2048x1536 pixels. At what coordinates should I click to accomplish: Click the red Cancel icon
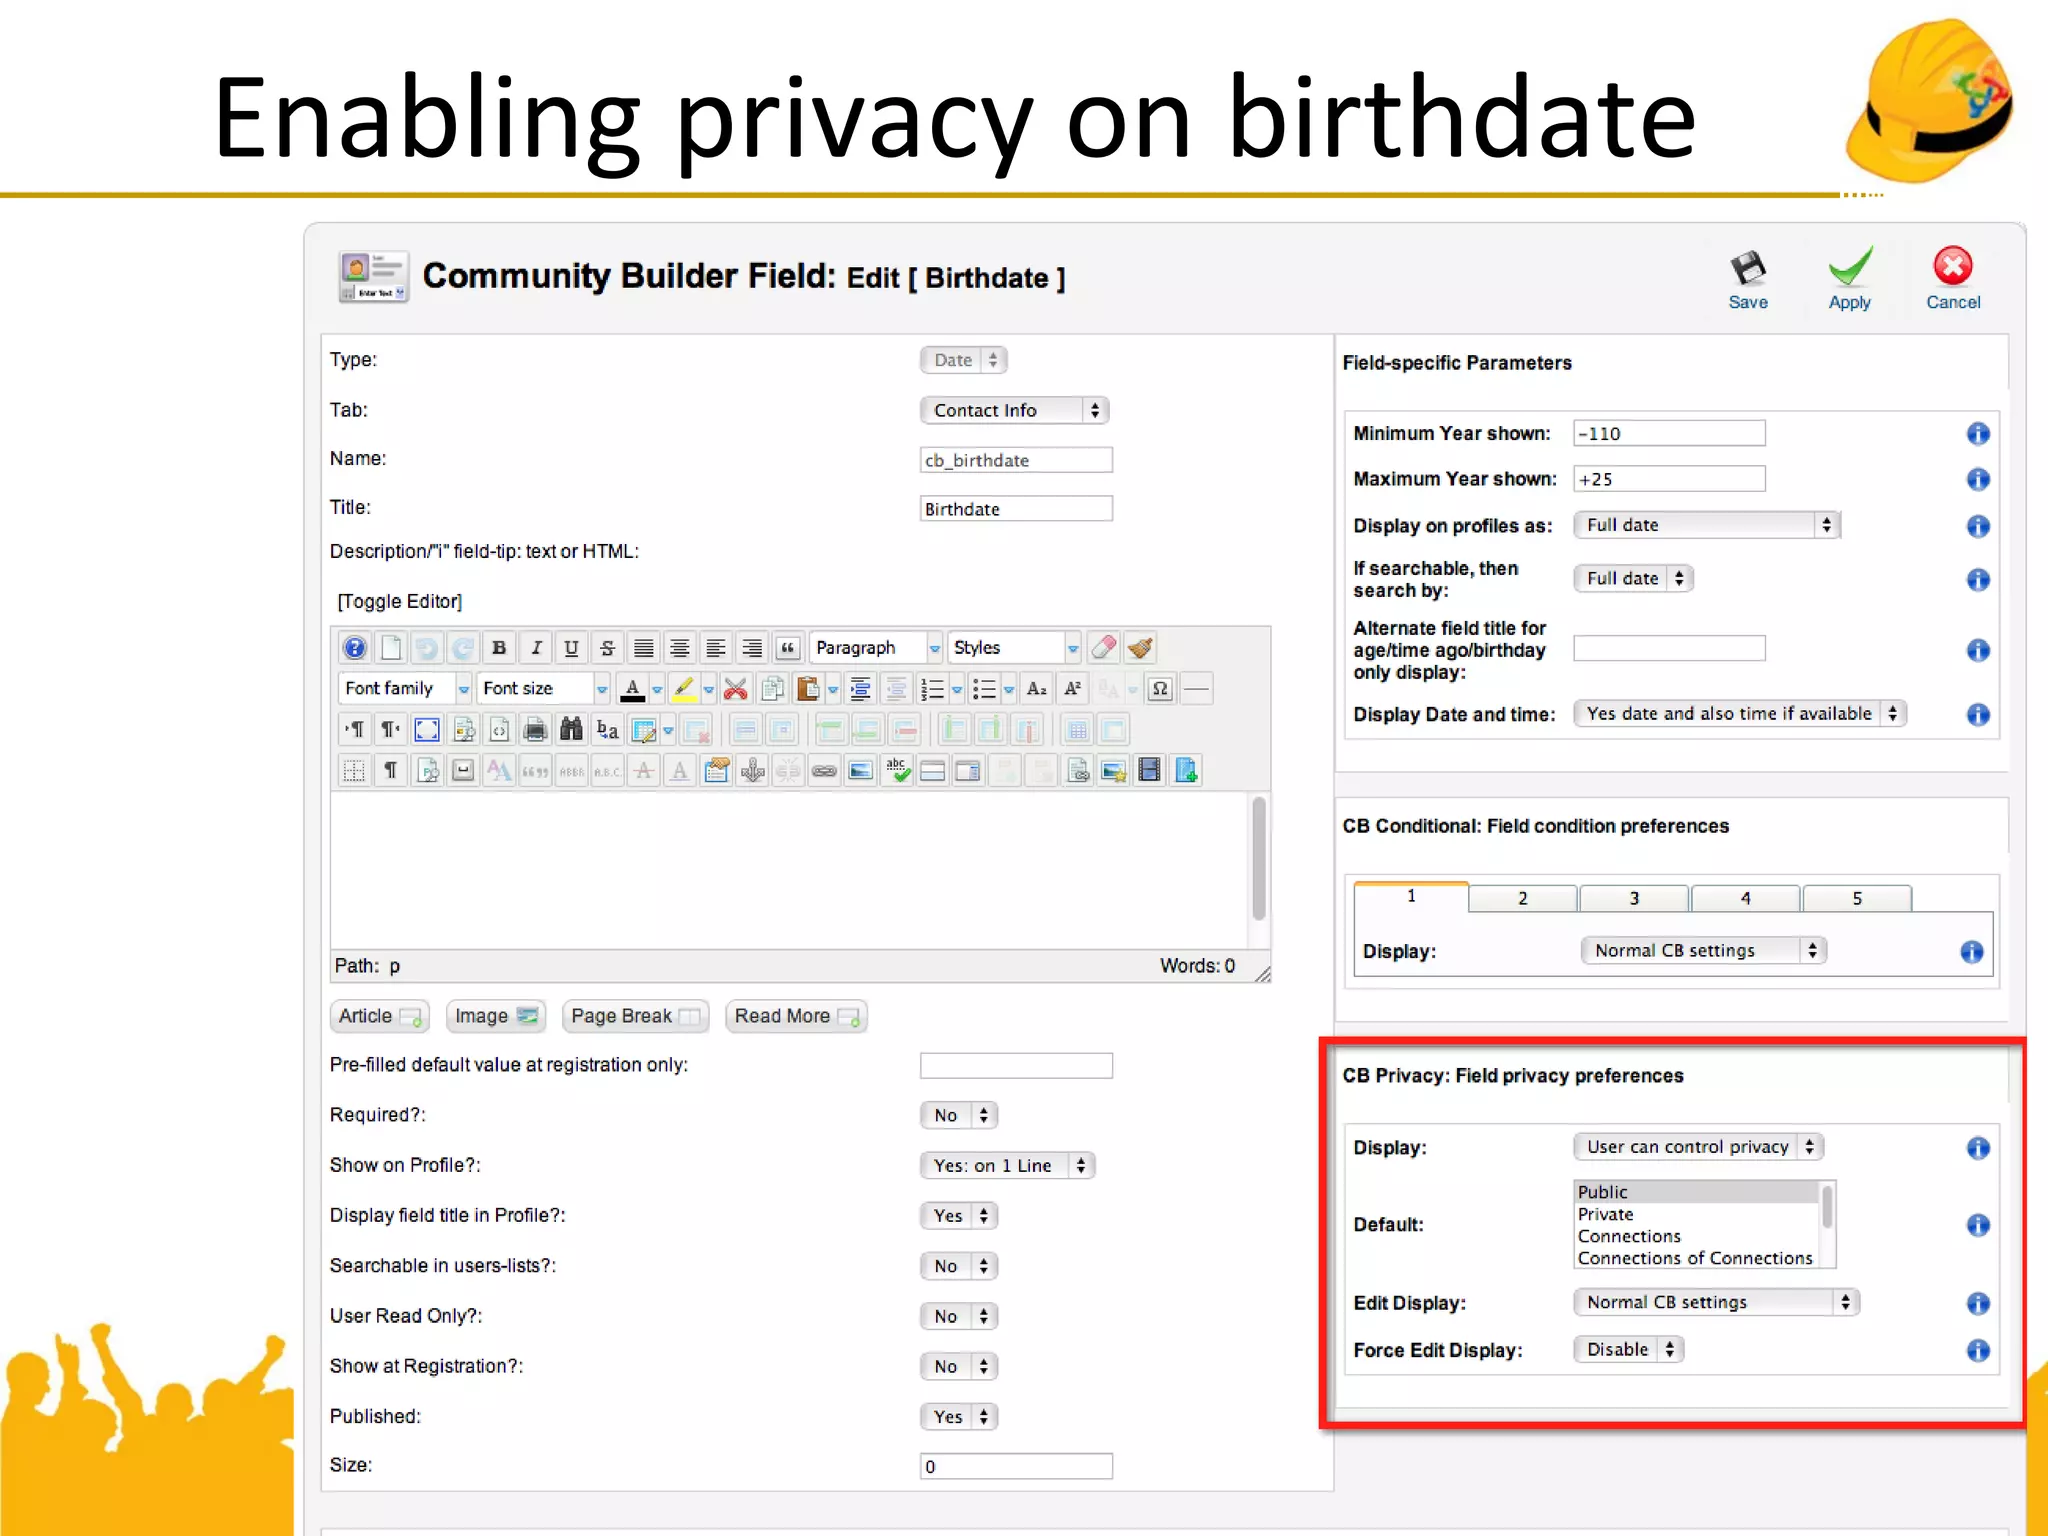pos(1952,266)
